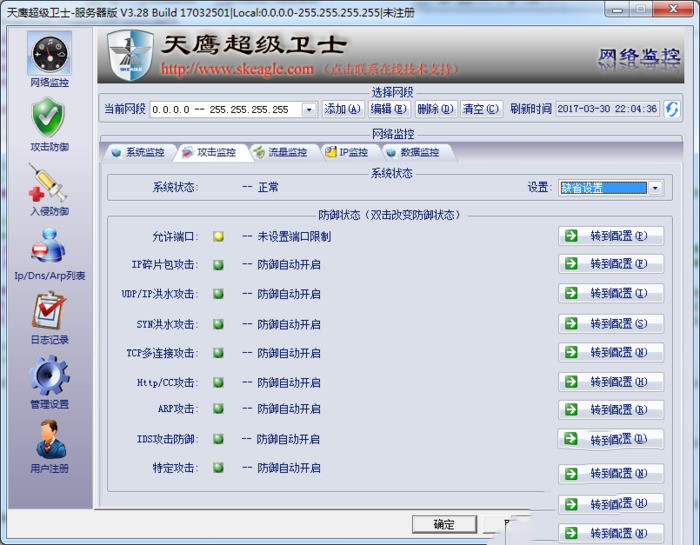Click 转到配置 in the Http/CC攻击 row
Image resolution: width=700 pixels, height=545 pixels.
coord(611,382)
